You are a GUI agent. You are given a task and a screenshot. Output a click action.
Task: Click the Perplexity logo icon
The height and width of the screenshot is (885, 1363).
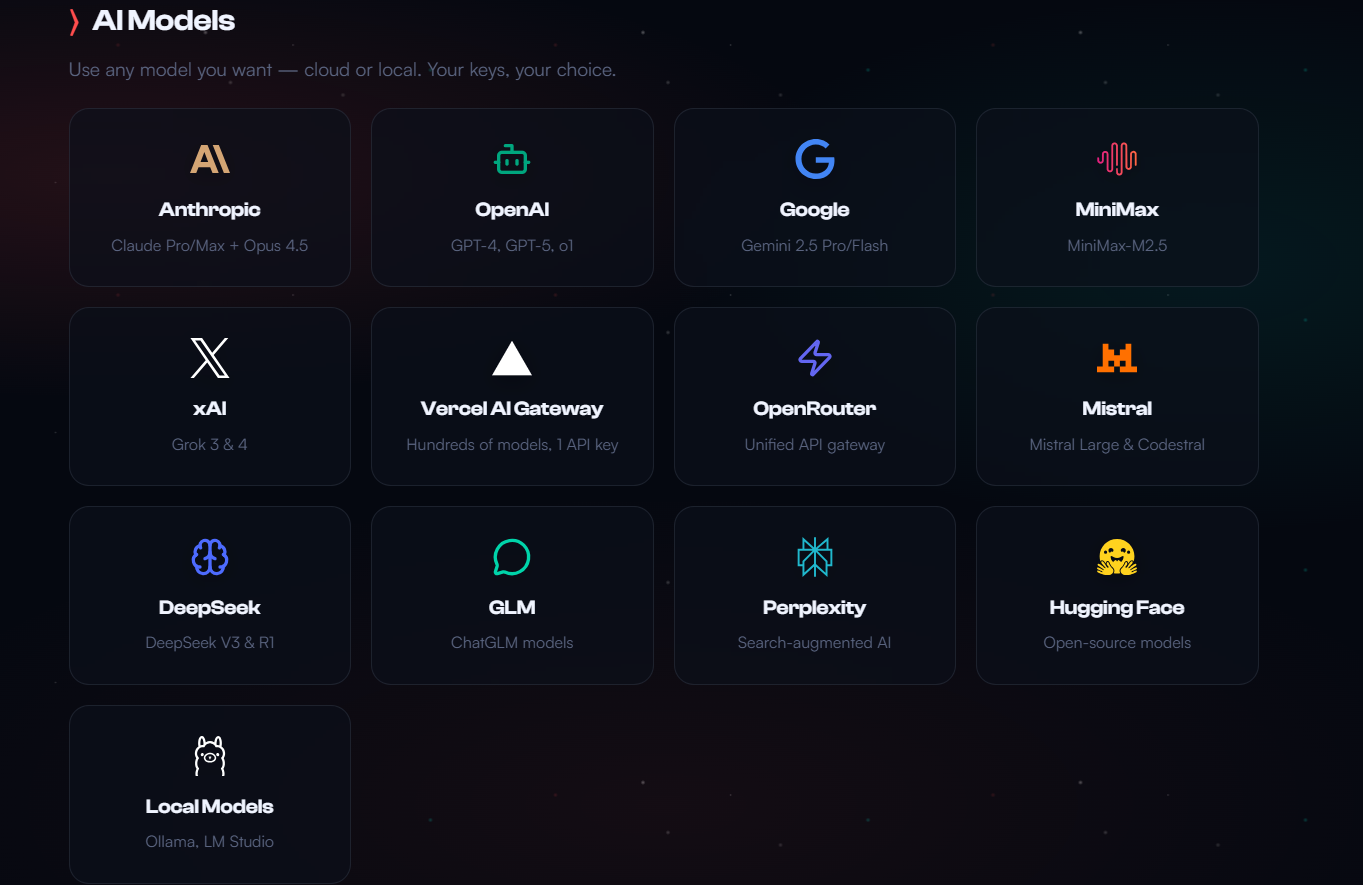(x=815, y=557)
